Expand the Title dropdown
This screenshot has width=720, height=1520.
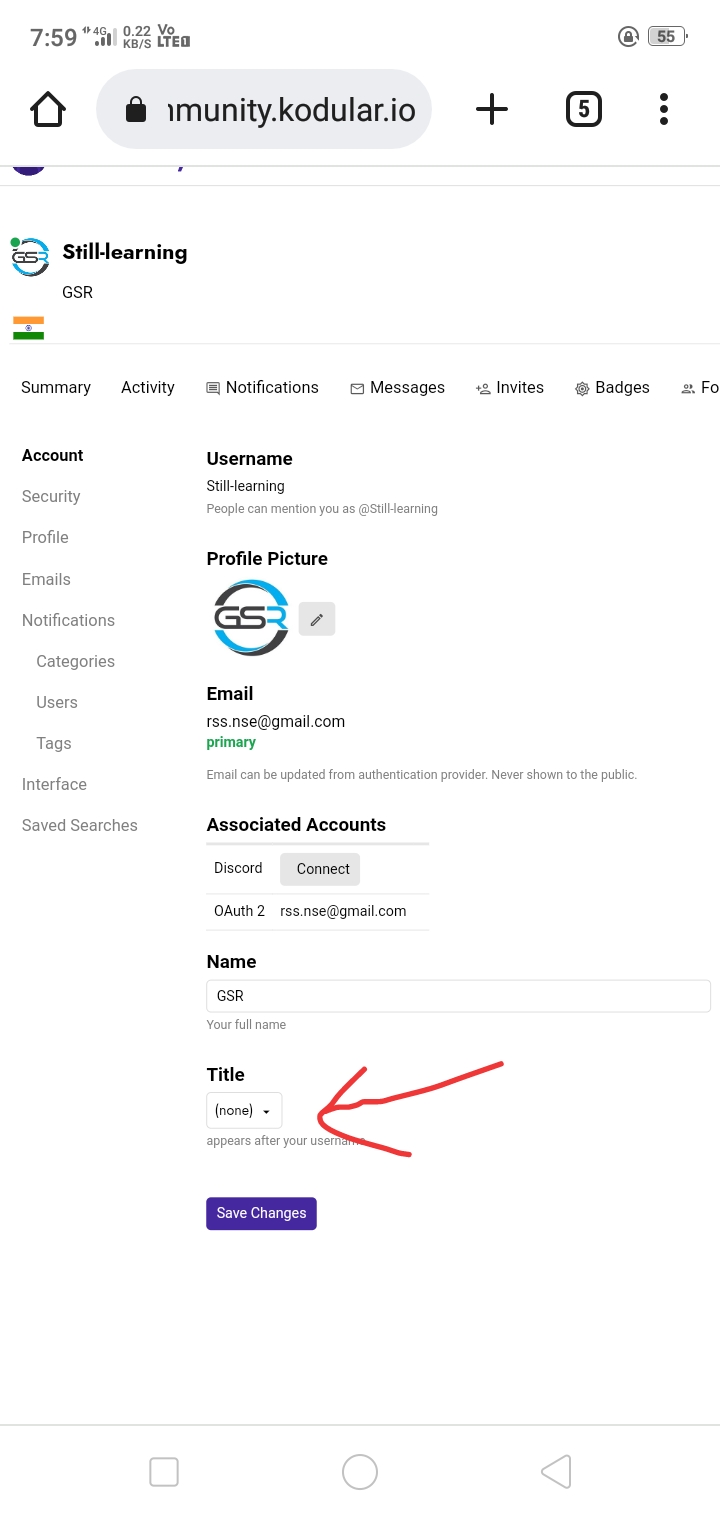tap(244, 1110)
